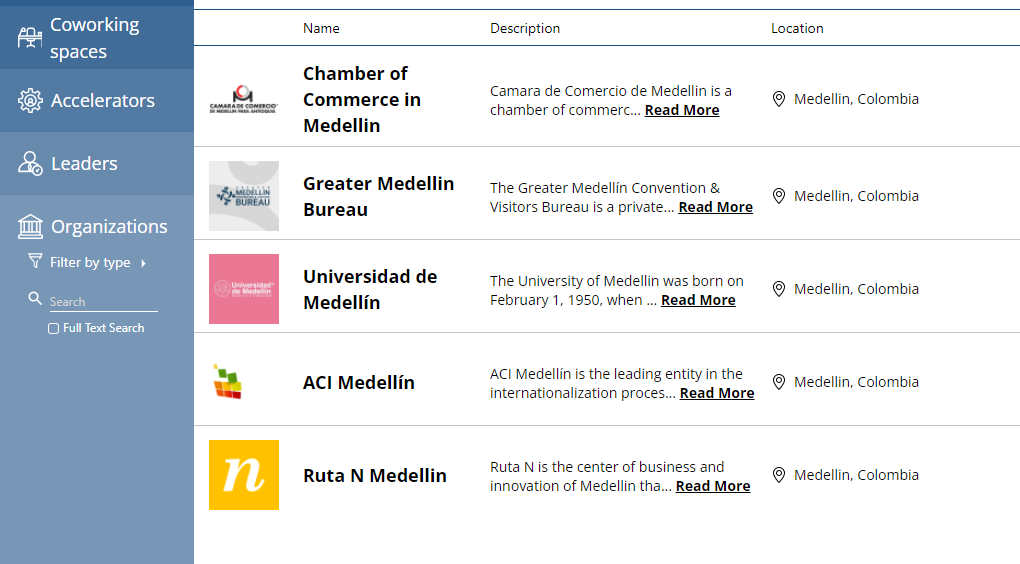The width and height of the screenshot is (1020, 564).
Task: Open the Accelerators section
Action: tap(102, 100)
